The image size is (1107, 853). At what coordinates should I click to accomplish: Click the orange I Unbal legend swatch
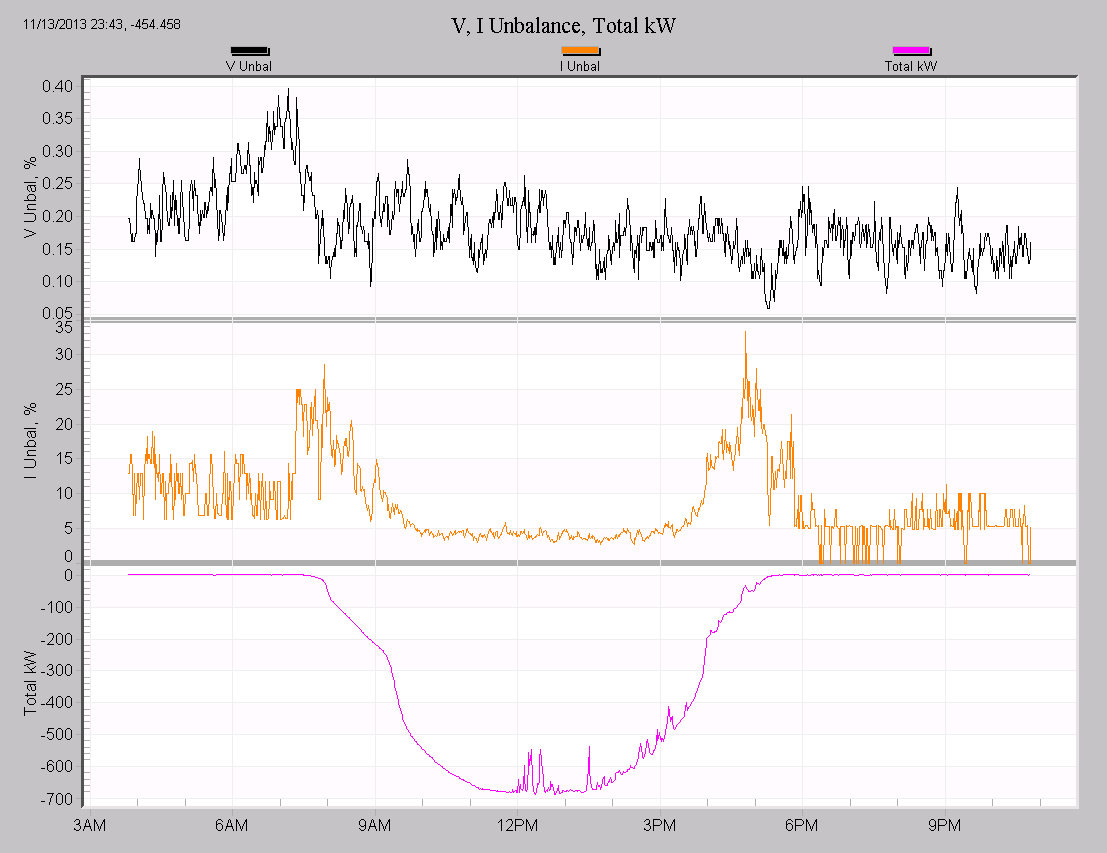[x=579, y=50]
